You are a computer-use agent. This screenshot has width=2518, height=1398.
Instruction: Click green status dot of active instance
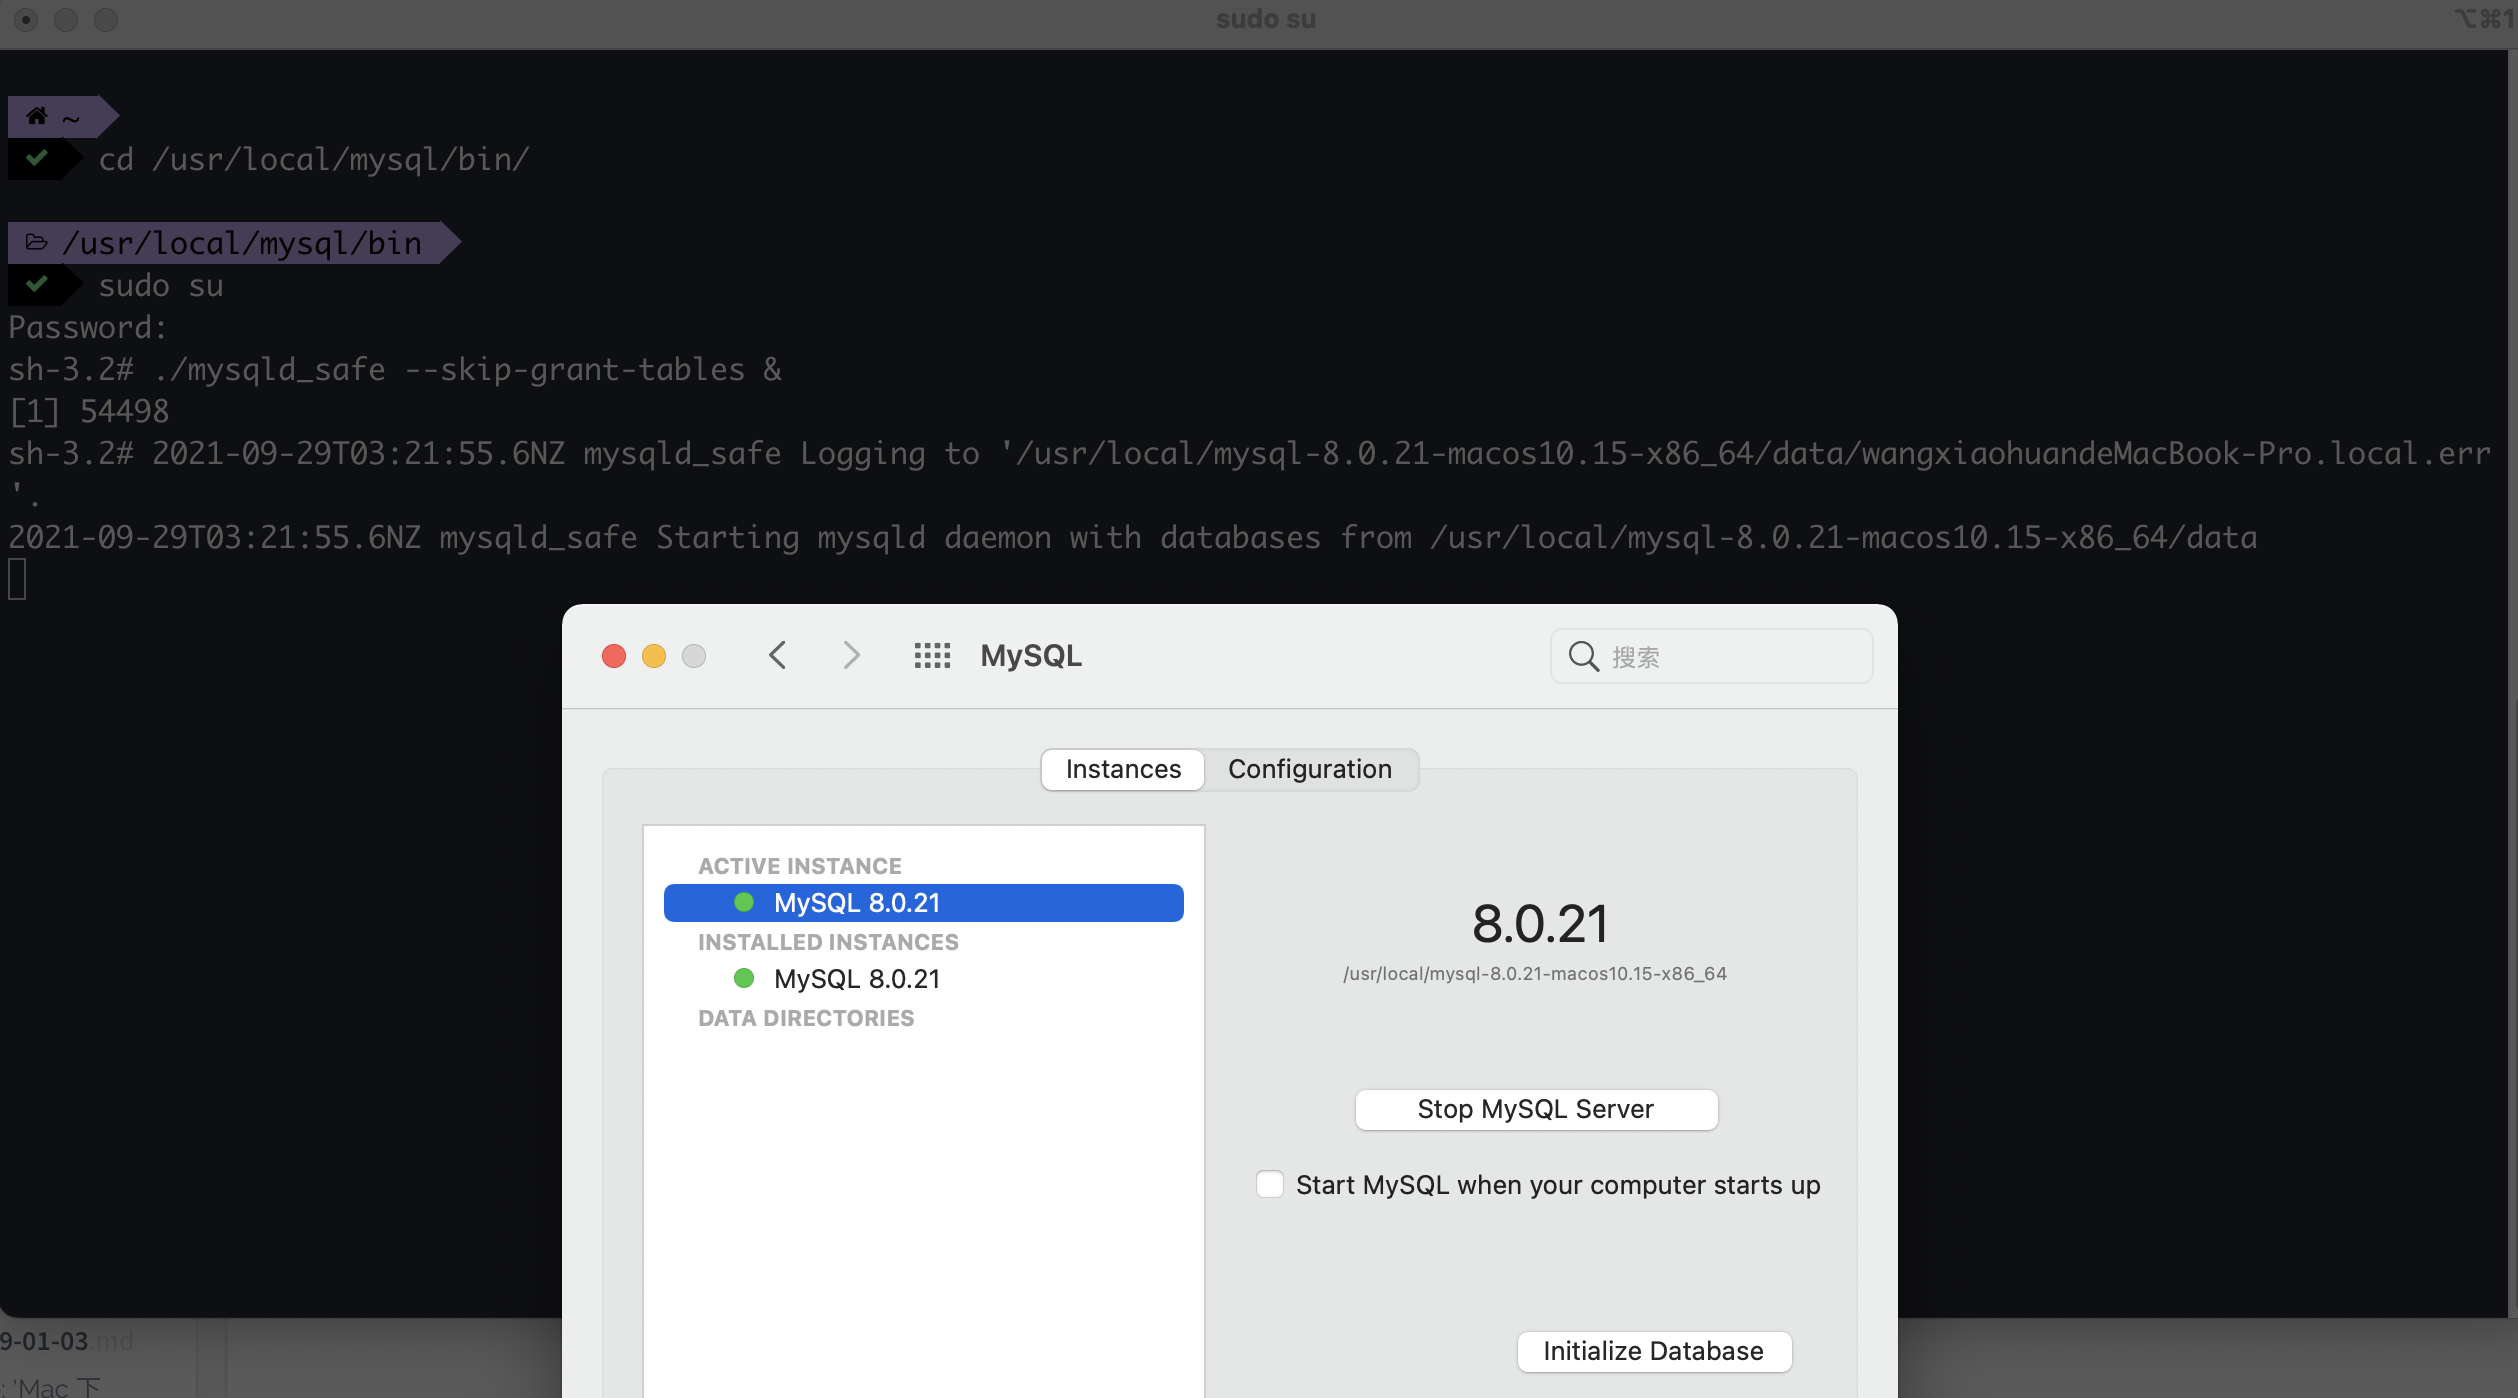click(744, 903)
